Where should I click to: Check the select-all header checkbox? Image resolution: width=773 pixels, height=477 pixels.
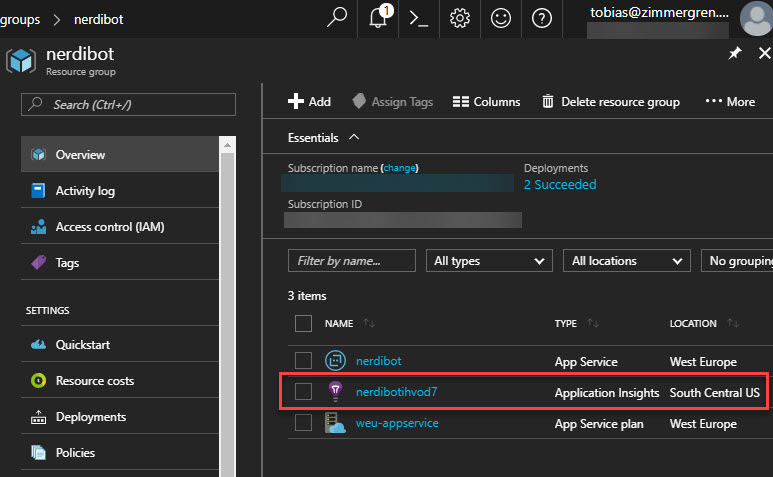click(x=303, y=324)
